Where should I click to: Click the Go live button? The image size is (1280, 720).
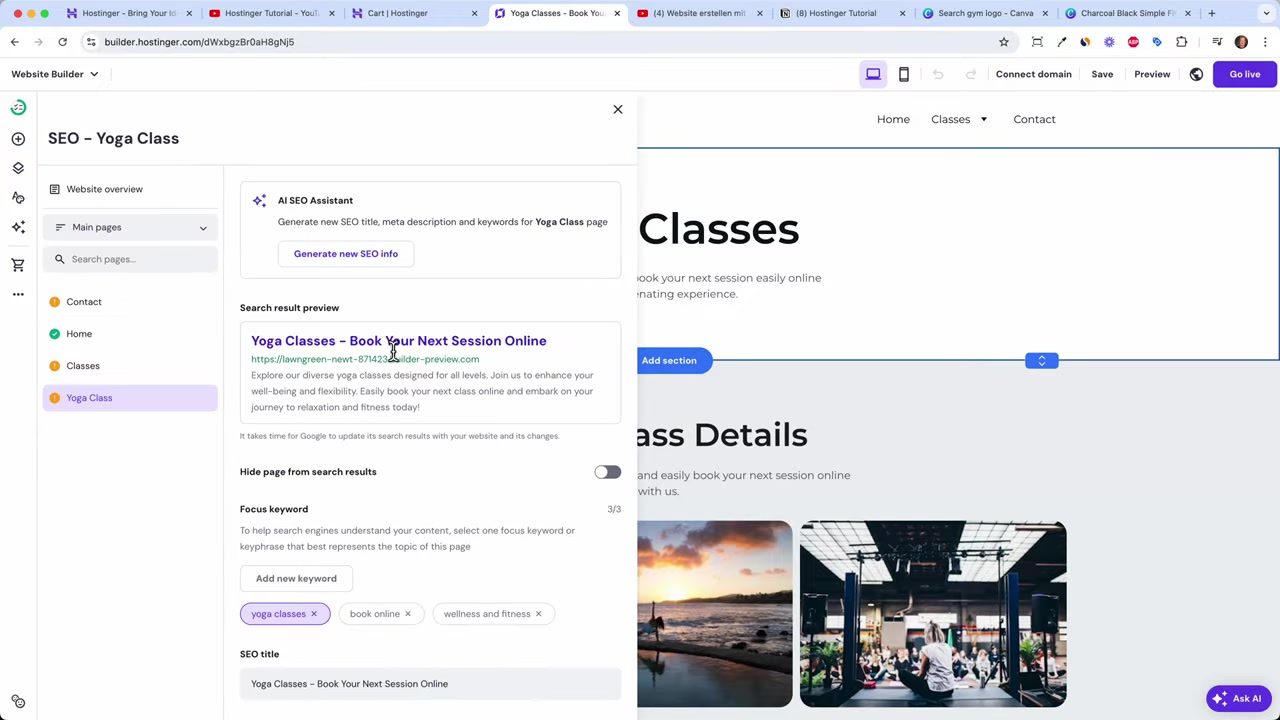pos(1245,74)
